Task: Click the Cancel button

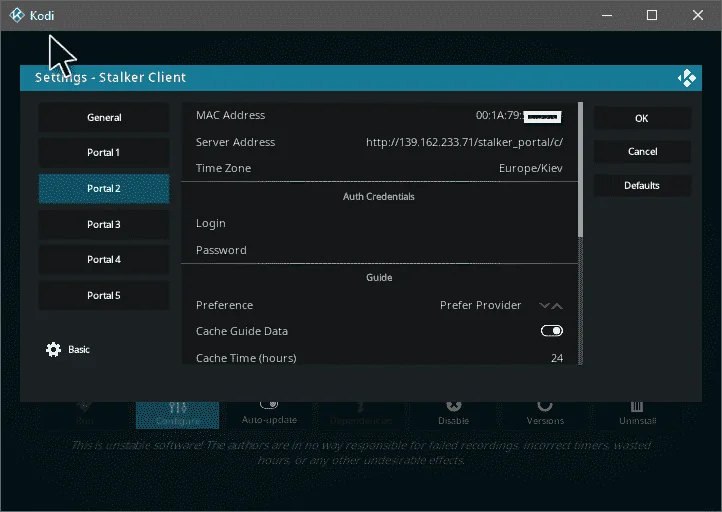Action: coord(642,151)
